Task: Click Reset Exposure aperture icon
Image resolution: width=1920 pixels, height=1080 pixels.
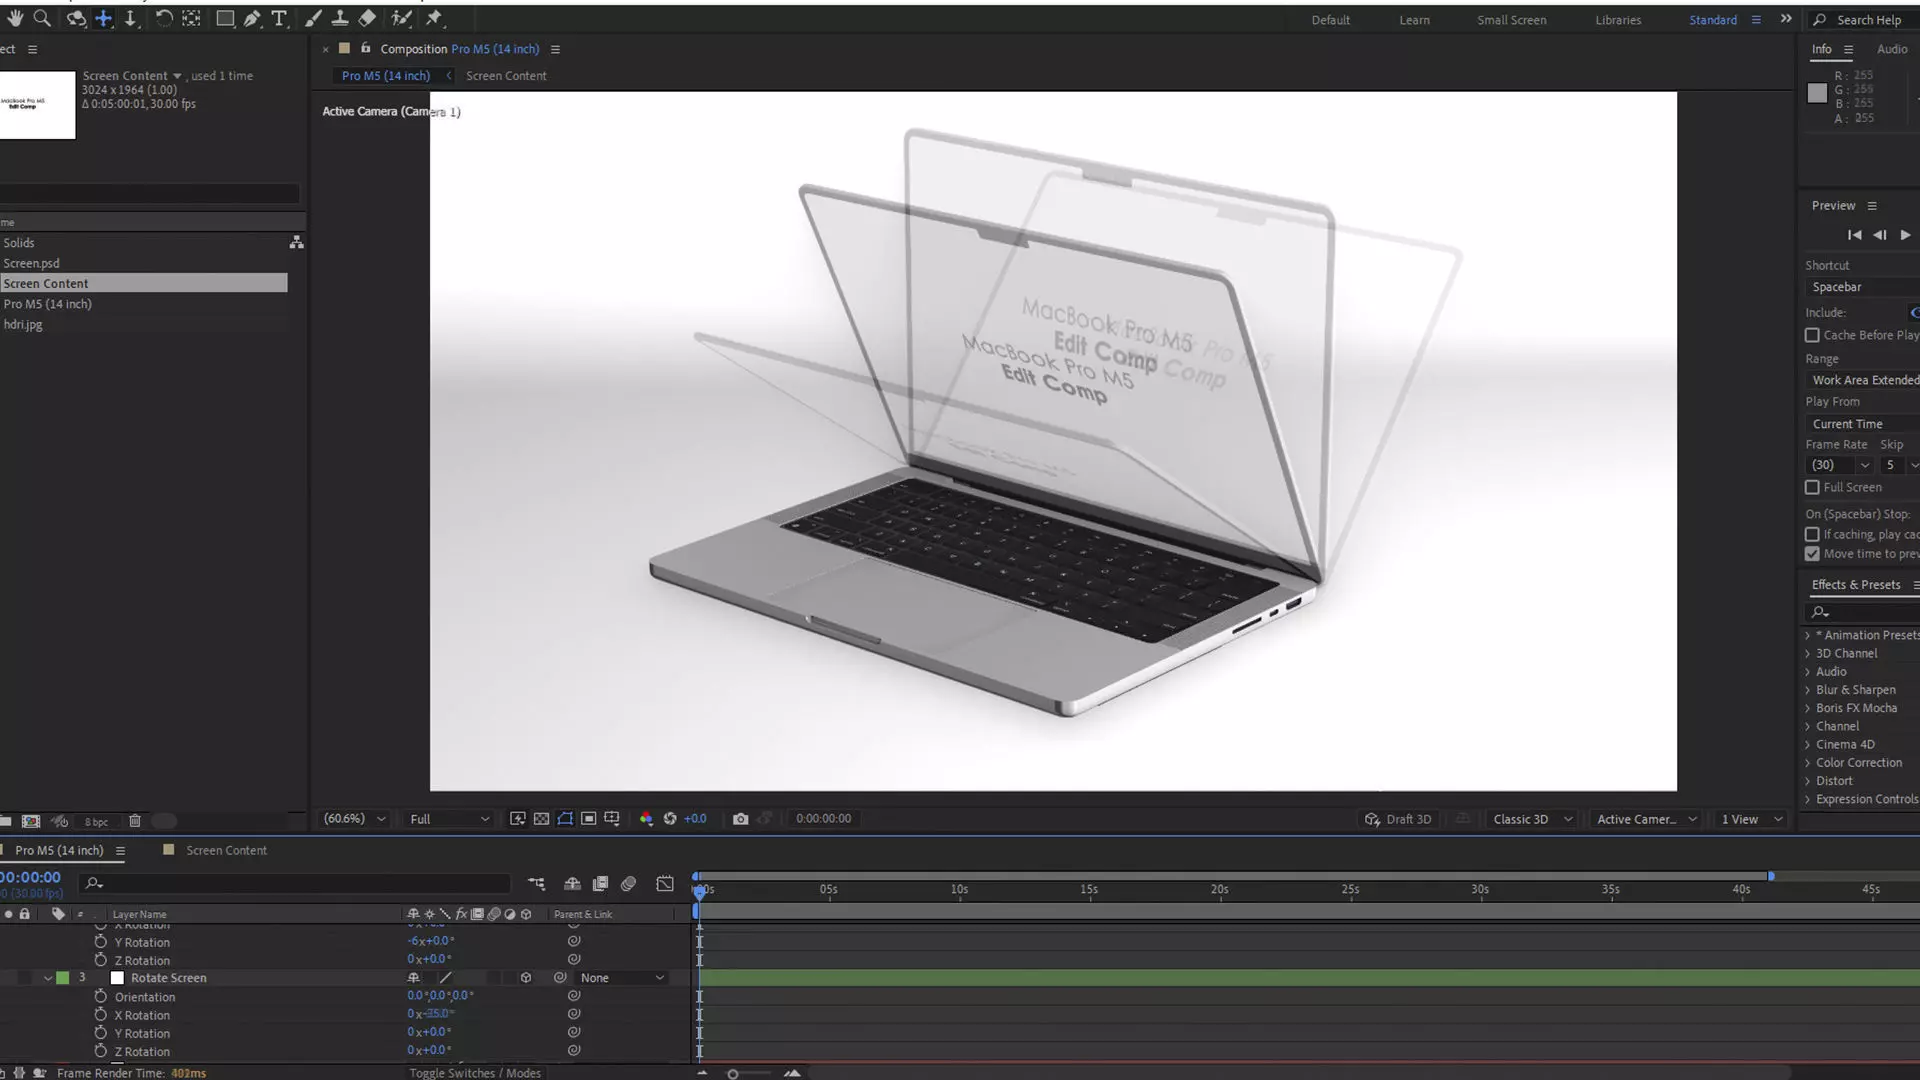Action: click(670, 819)
